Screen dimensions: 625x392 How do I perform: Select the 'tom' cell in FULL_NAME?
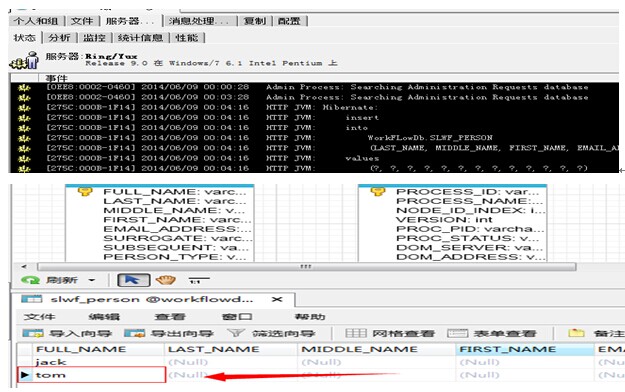[98, 375]
